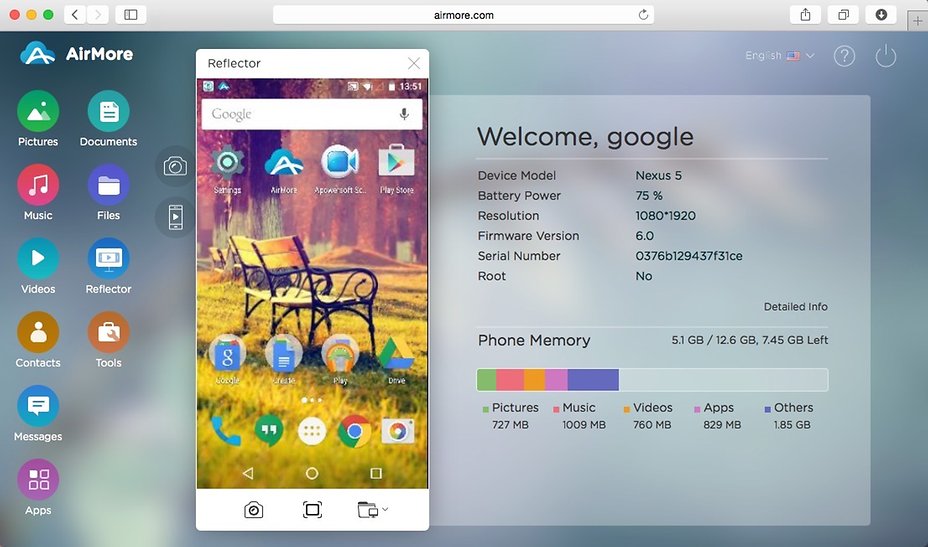Click the green Pictures memory segment
This screenshot has height=547, width=928.
486,379
